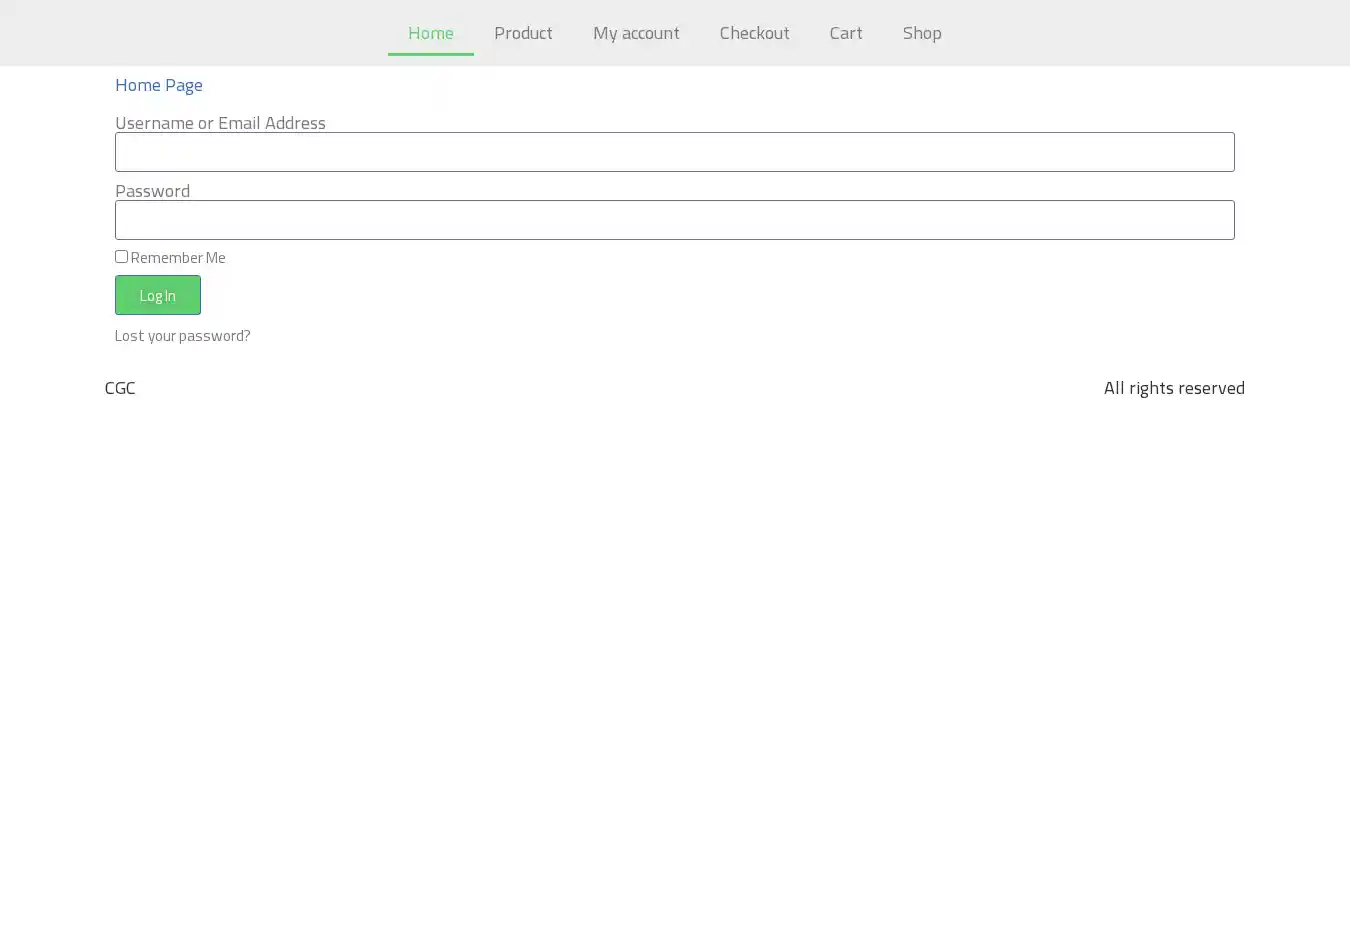
Task: Click the blue Home Page link
Action: coord(159,85)
